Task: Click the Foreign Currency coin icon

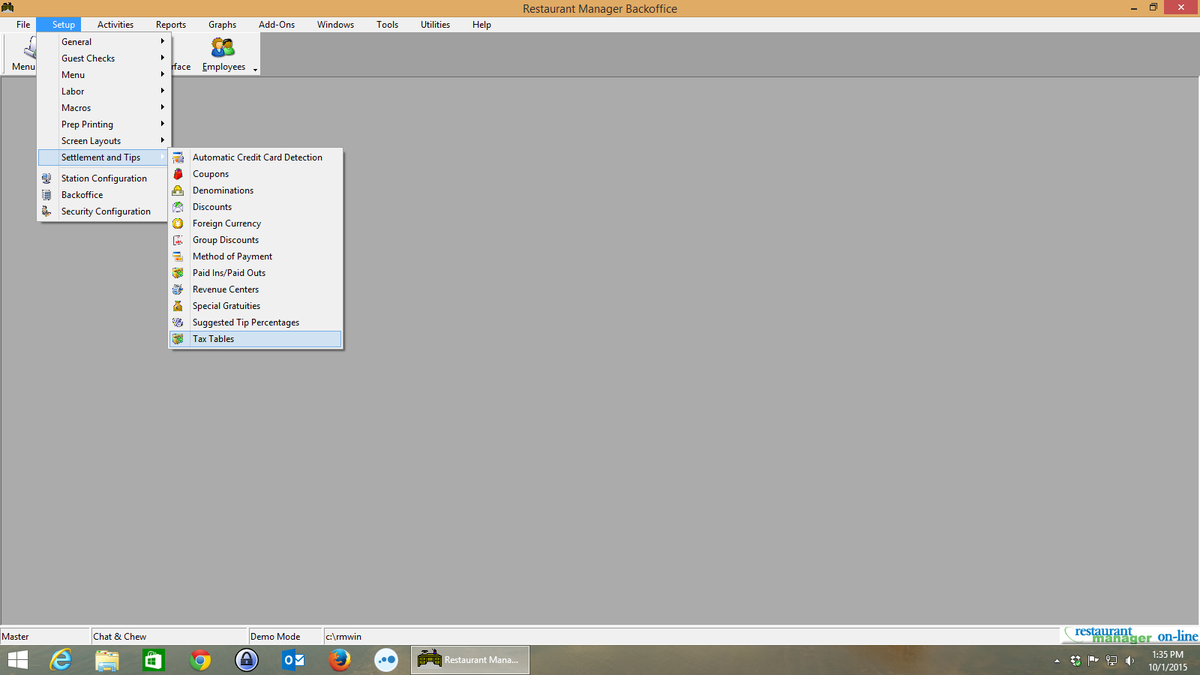Action: (178, 223)
